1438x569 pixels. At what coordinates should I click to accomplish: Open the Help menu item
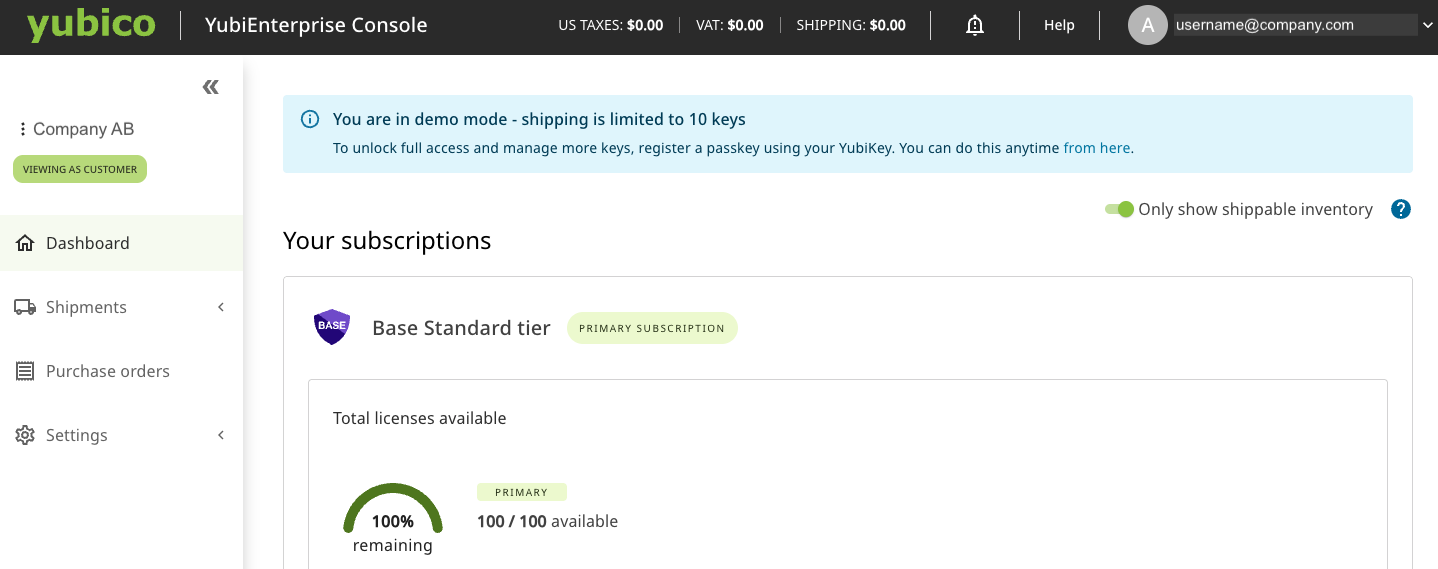point(1059,26)
